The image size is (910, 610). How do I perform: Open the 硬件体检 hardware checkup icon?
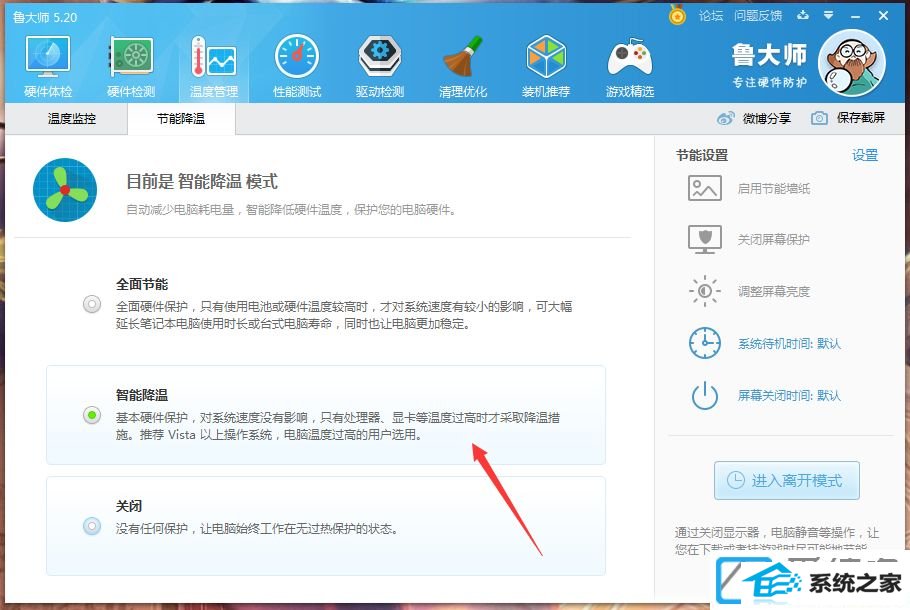[x=48, y=56]
